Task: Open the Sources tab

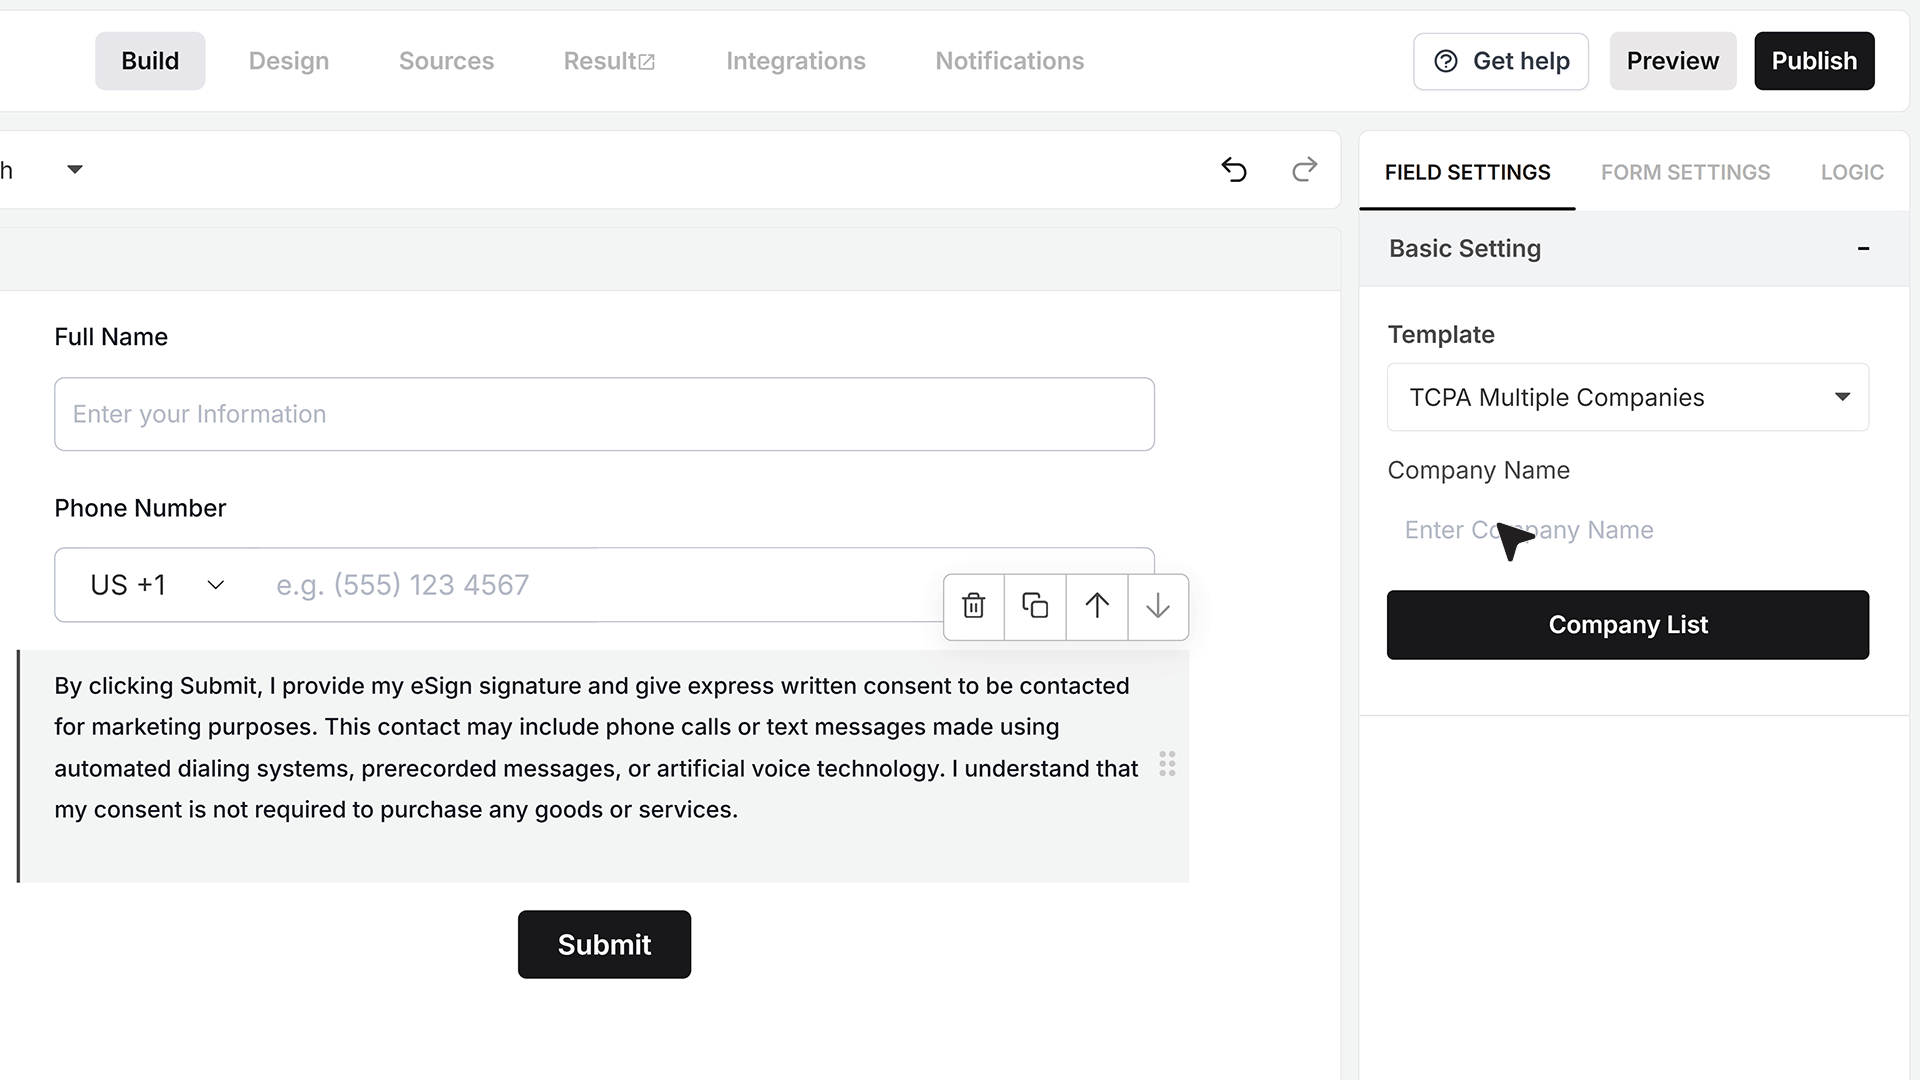Action: point(446,61)
